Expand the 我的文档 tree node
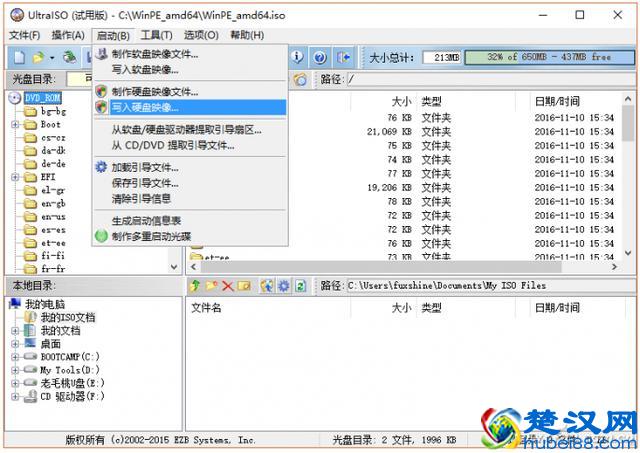The height and width of the screenshot is (453, 640). (15, 331)
